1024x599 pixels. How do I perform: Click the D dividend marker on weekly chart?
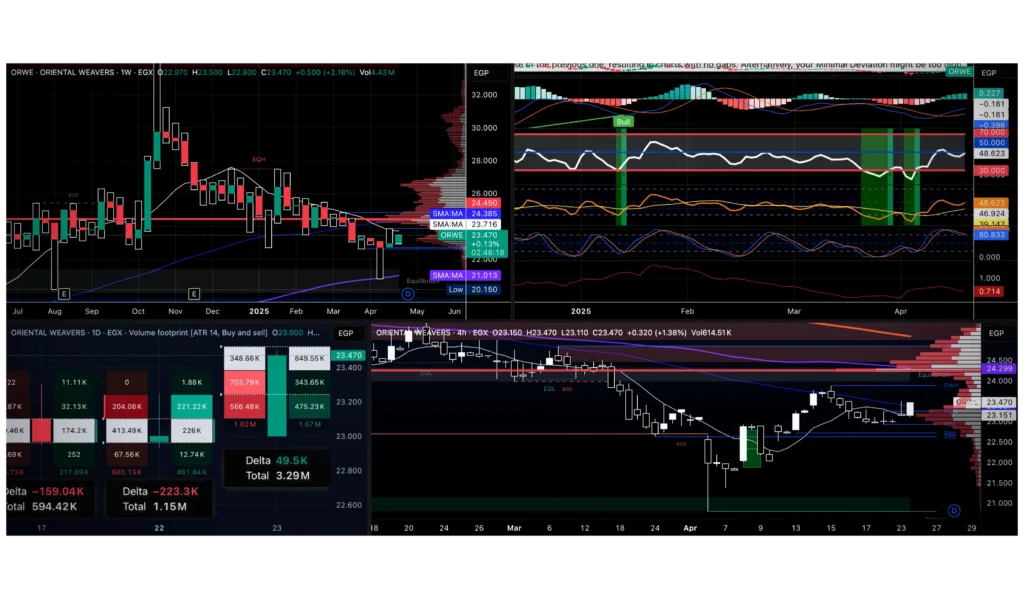[x=408, y=294]
